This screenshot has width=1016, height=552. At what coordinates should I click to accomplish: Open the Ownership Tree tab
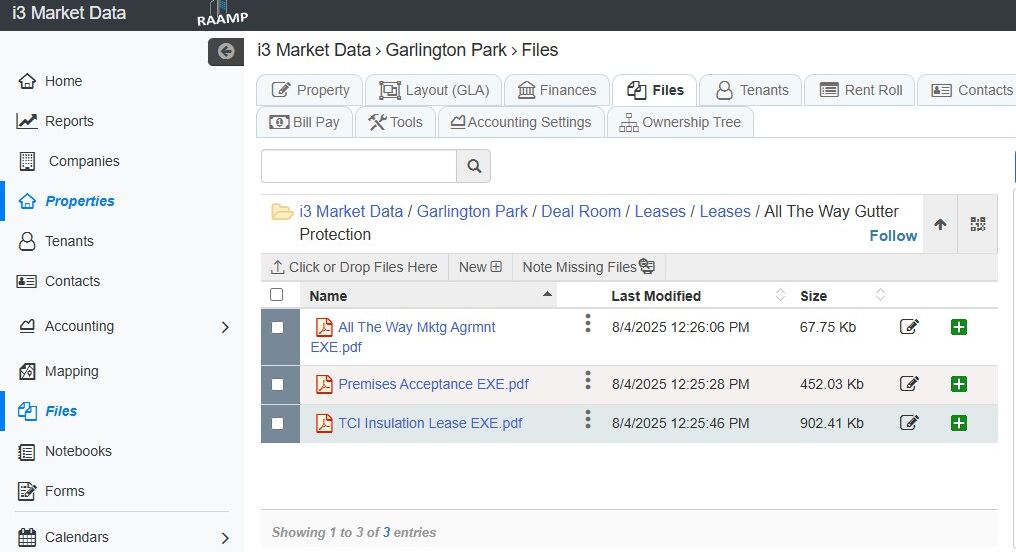click(680, 122)
